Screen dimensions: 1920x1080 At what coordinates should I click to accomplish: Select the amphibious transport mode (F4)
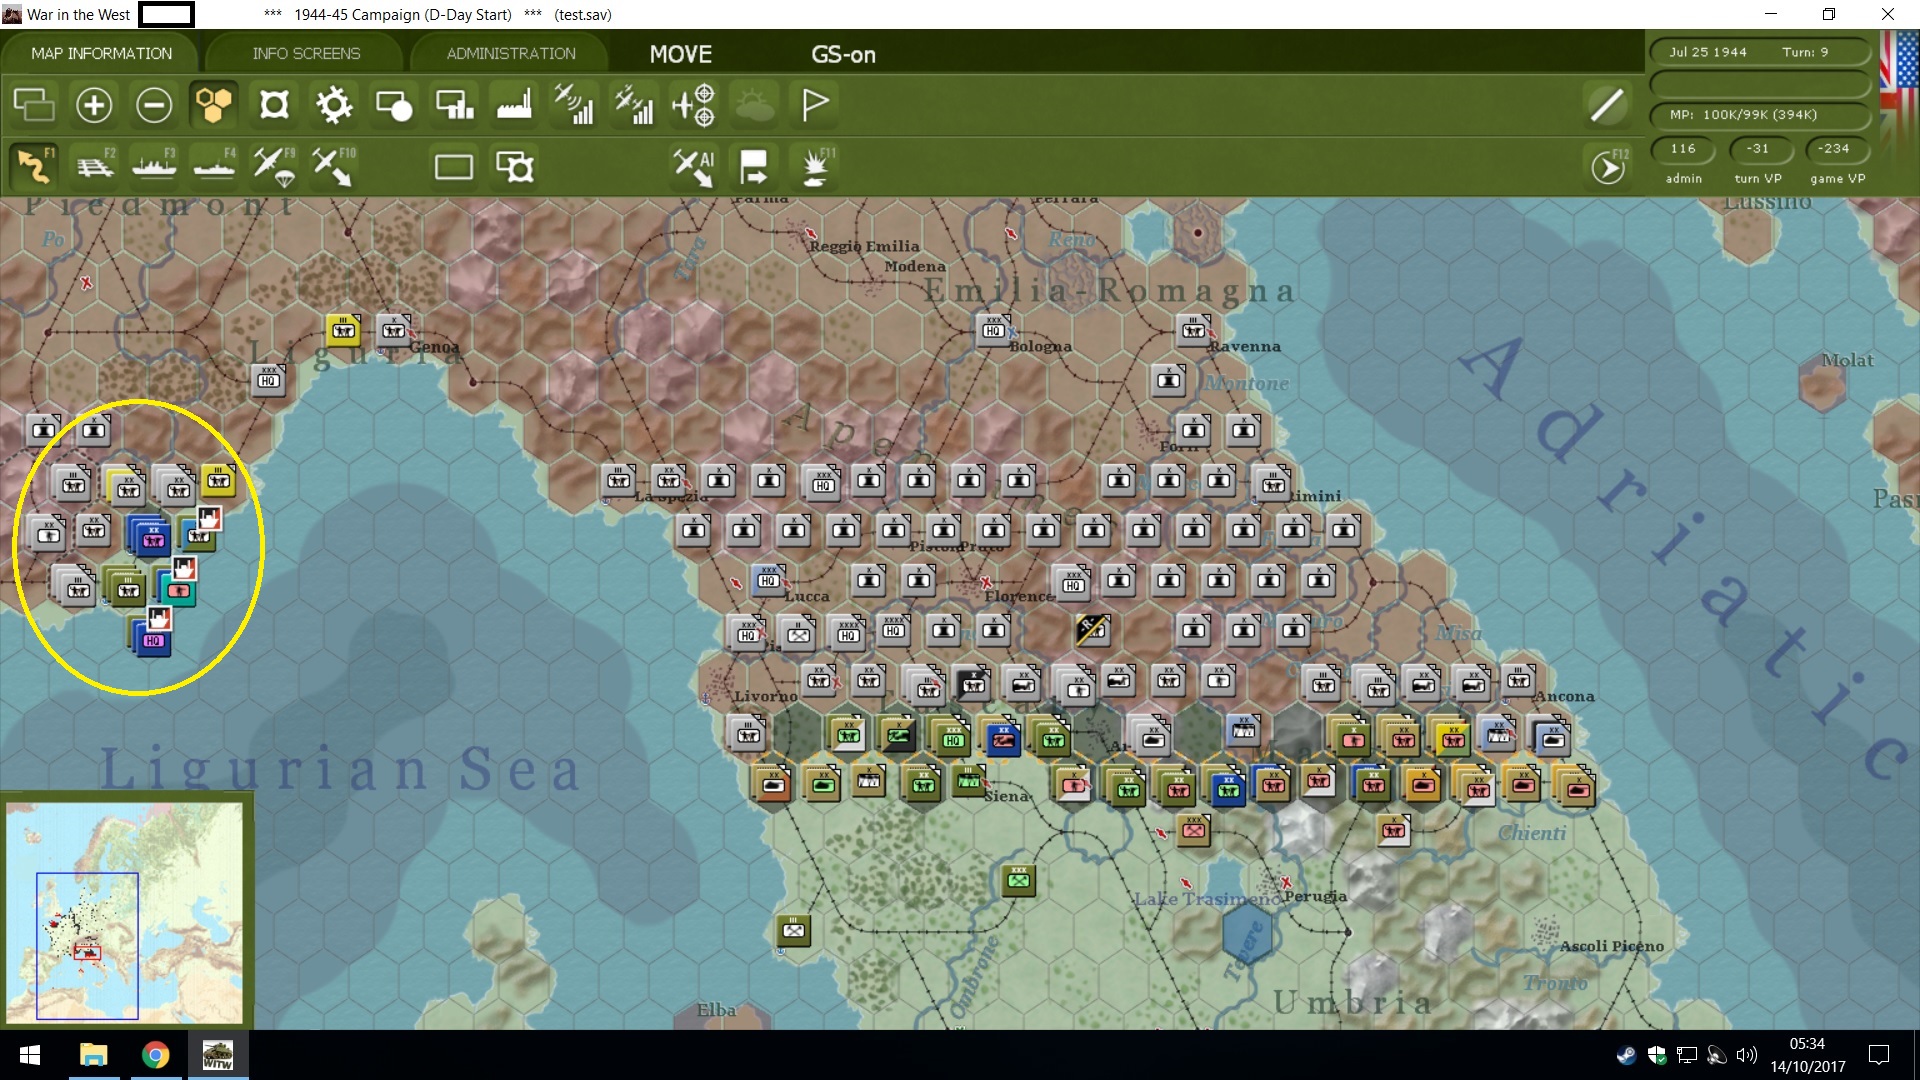coord(214,166)
